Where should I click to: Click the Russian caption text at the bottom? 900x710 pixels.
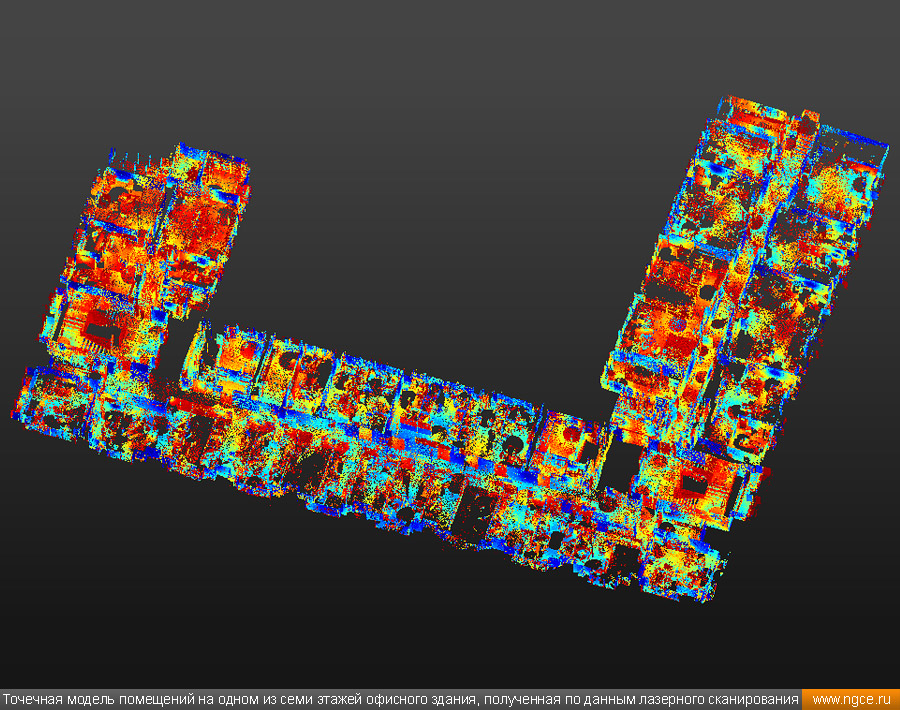pos(400,699)
